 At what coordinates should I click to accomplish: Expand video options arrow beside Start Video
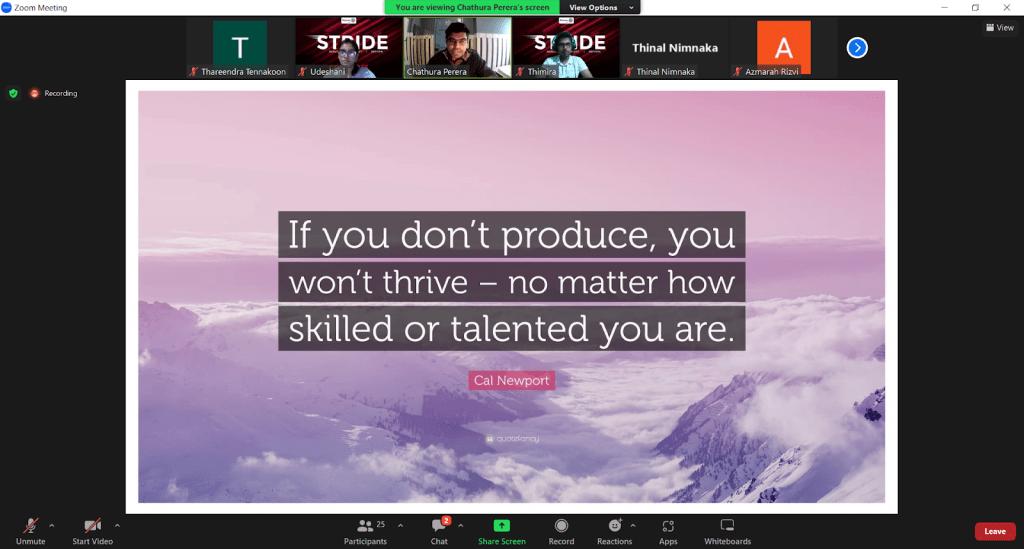[117, 524]
